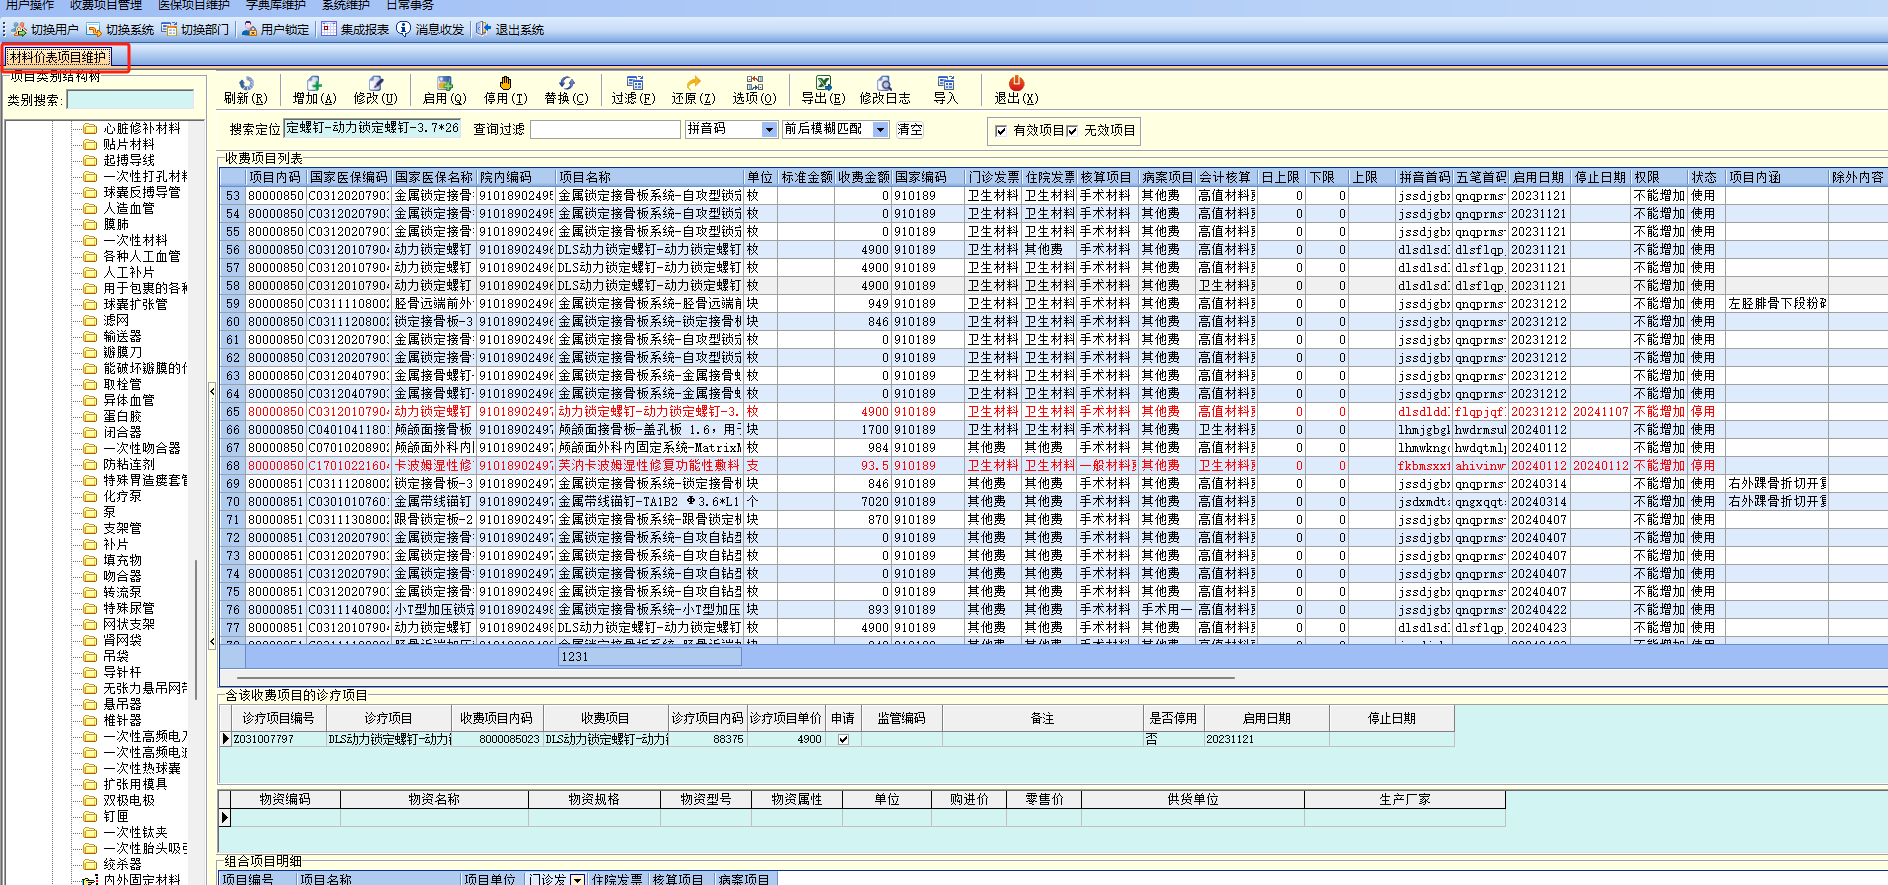Uncheck the 无效项目 checkbox
Viewport: 1888px width, 885px height.
tap(1072, 131)
